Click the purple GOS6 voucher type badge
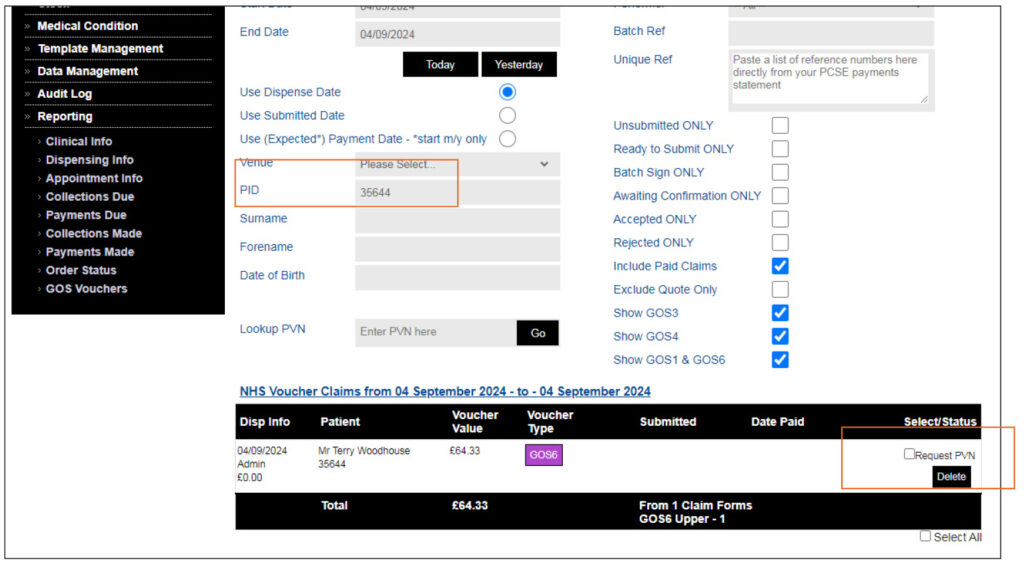Screen dimensions: 1024x571 [544, 455]
